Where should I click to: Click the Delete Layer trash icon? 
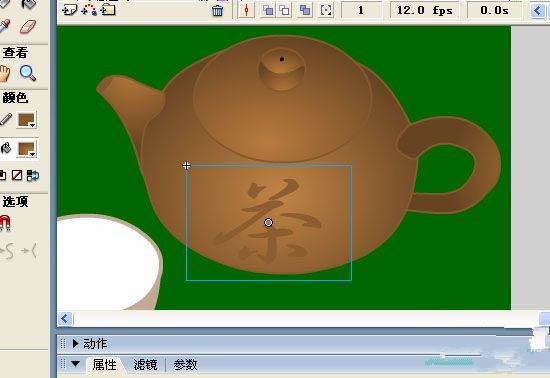[x=217, y=11]
